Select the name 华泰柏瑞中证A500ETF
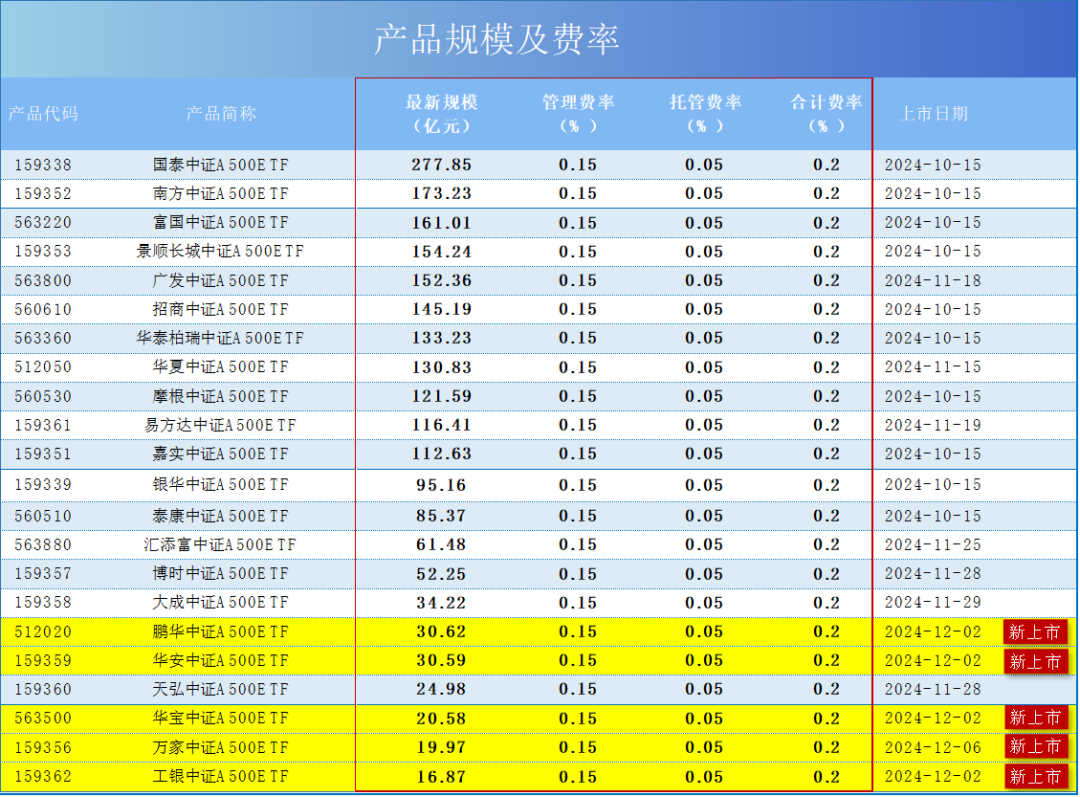This screenshot has height=797, width=1080. 220,338
